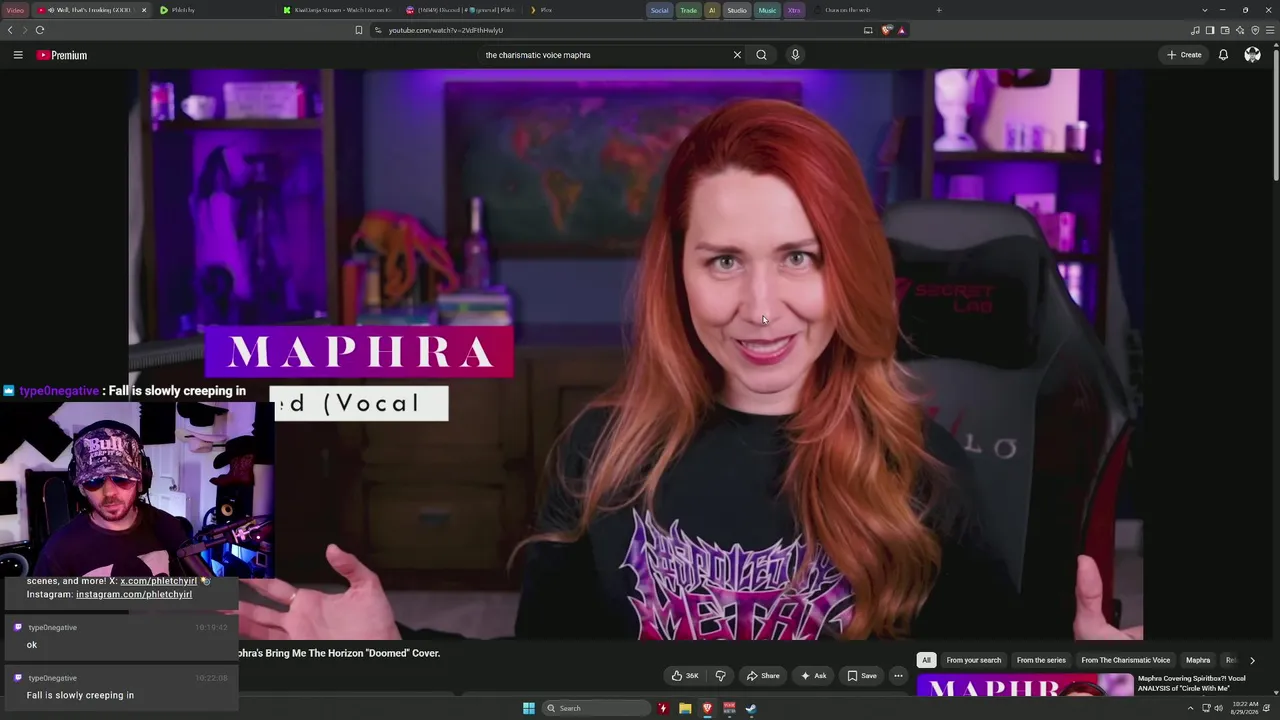Open the x.com/phletchyirl link
Screen dimensions: 1280x720
pos(158,581)
